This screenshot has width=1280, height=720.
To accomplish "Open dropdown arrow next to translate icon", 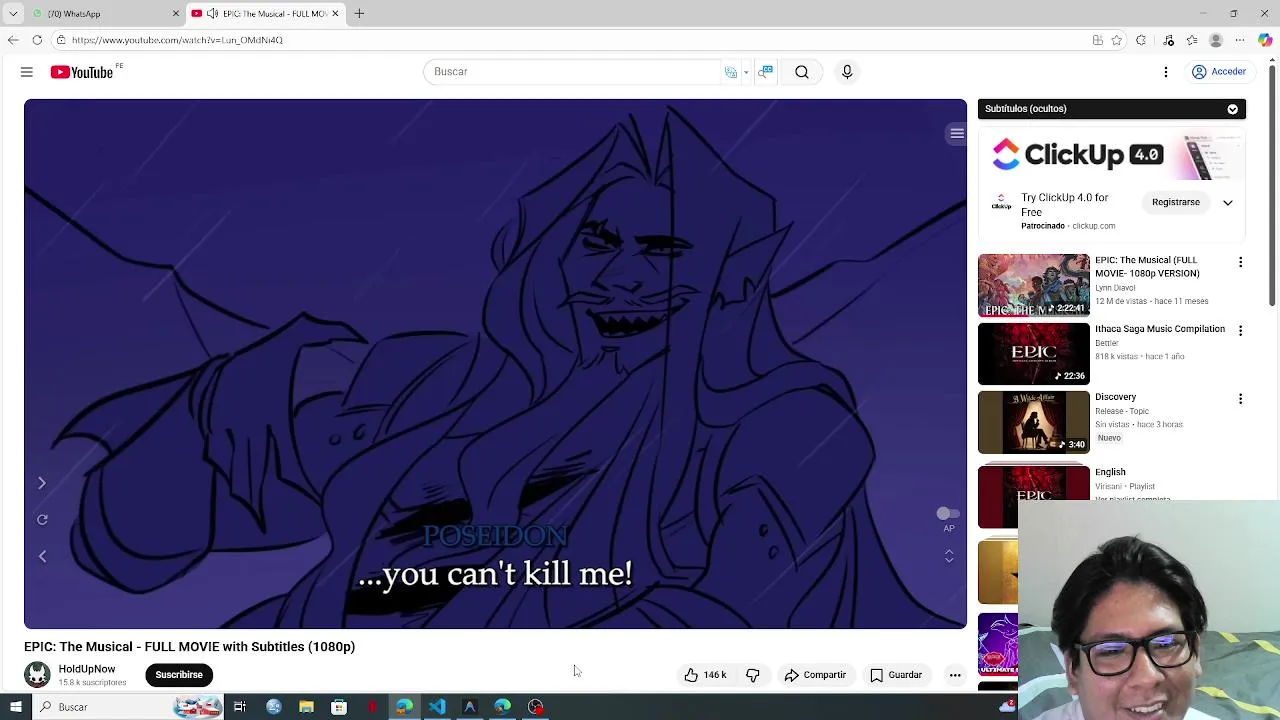I will [746, 72].
